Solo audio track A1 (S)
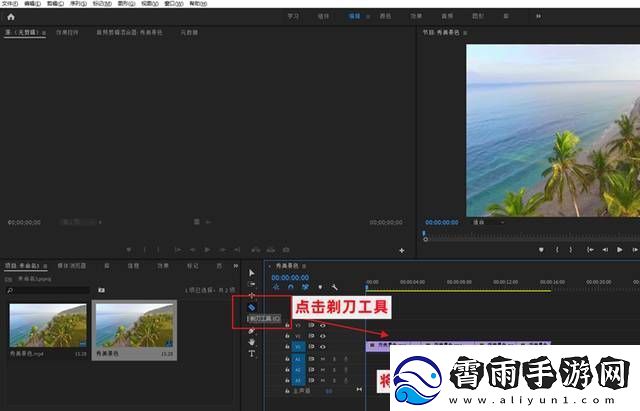Image resolution: width=640 pixels, height=411 pixels. (x=334, y=359)
